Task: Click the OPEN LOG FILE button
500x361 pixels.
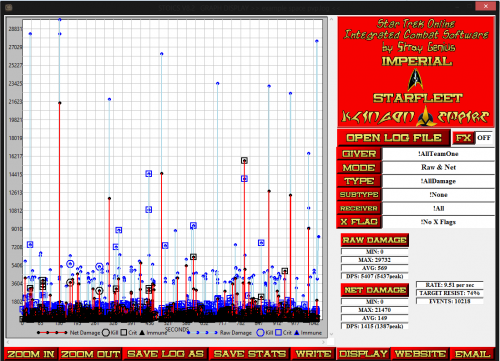Action: tap(394, 138)
